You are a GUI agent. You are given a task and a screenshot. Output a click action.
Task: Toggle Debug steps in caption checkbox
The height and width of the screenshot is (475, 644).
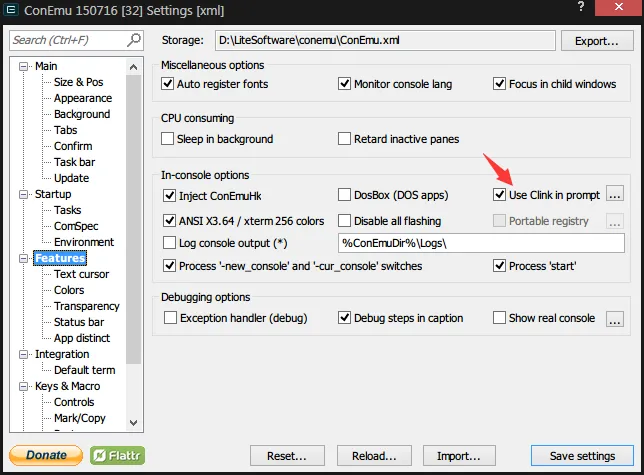[344, 318]
